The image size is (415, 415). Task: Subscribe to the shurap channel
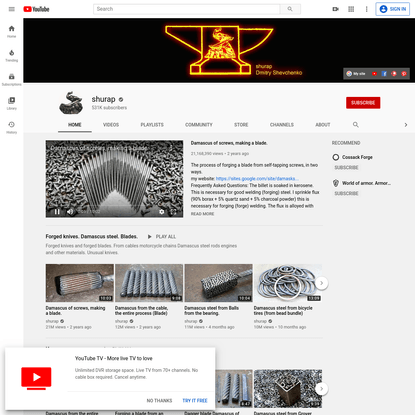(363, 103)
